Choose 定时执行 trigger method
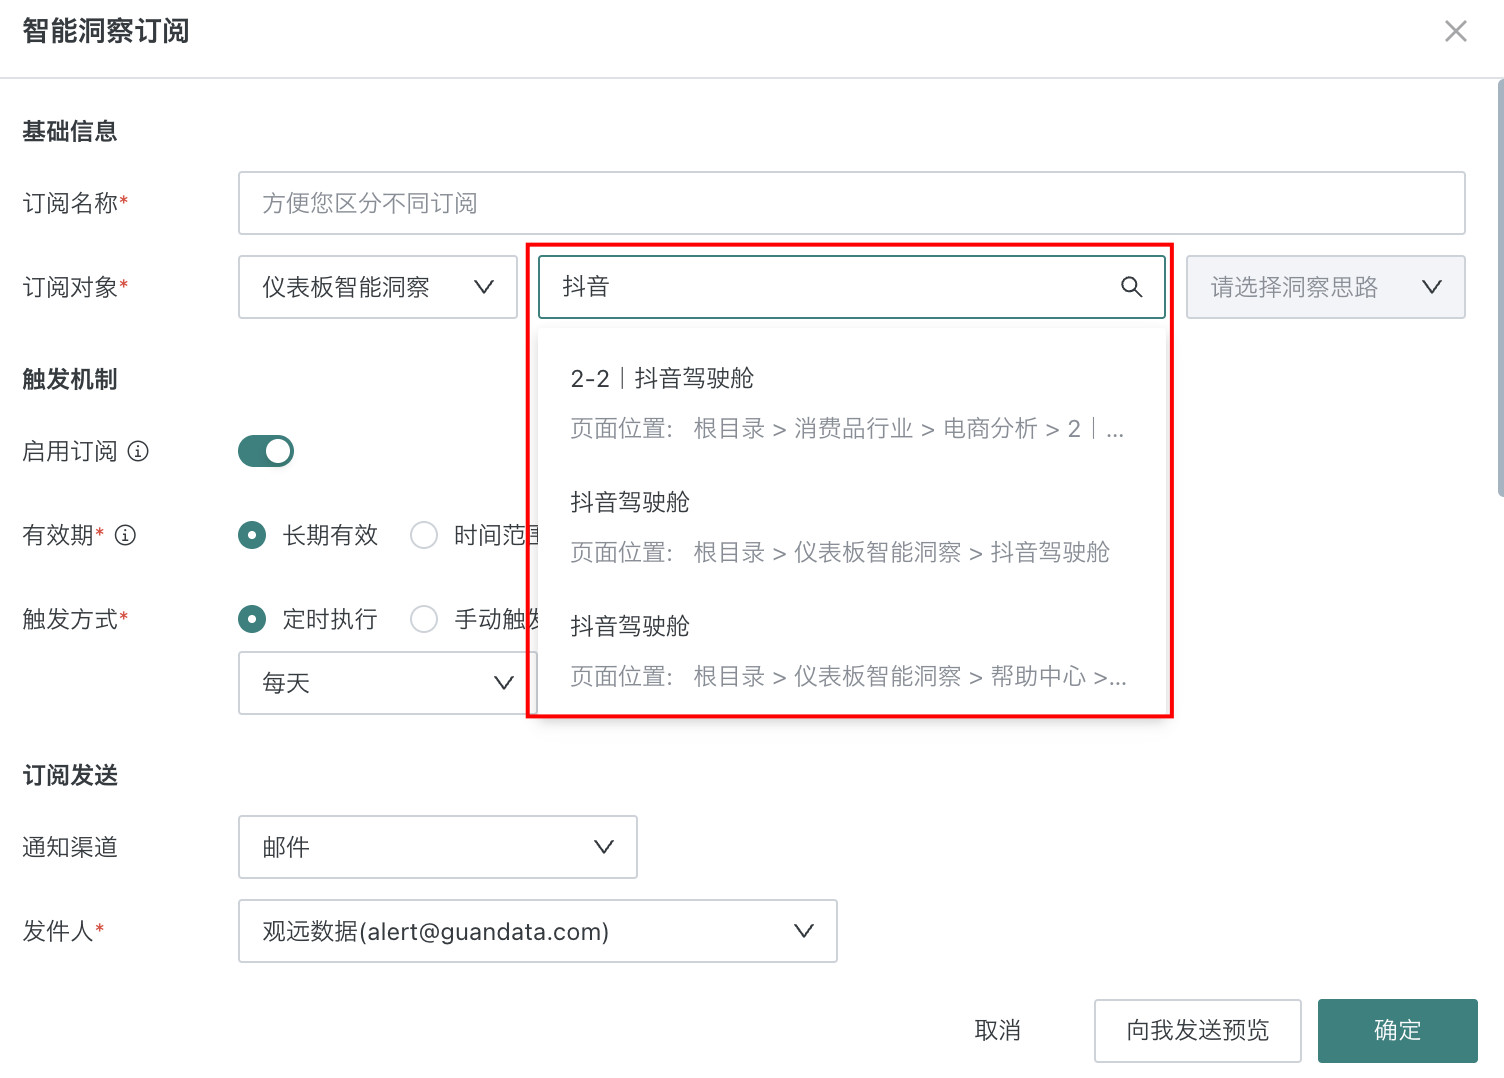 pos(252,619)
